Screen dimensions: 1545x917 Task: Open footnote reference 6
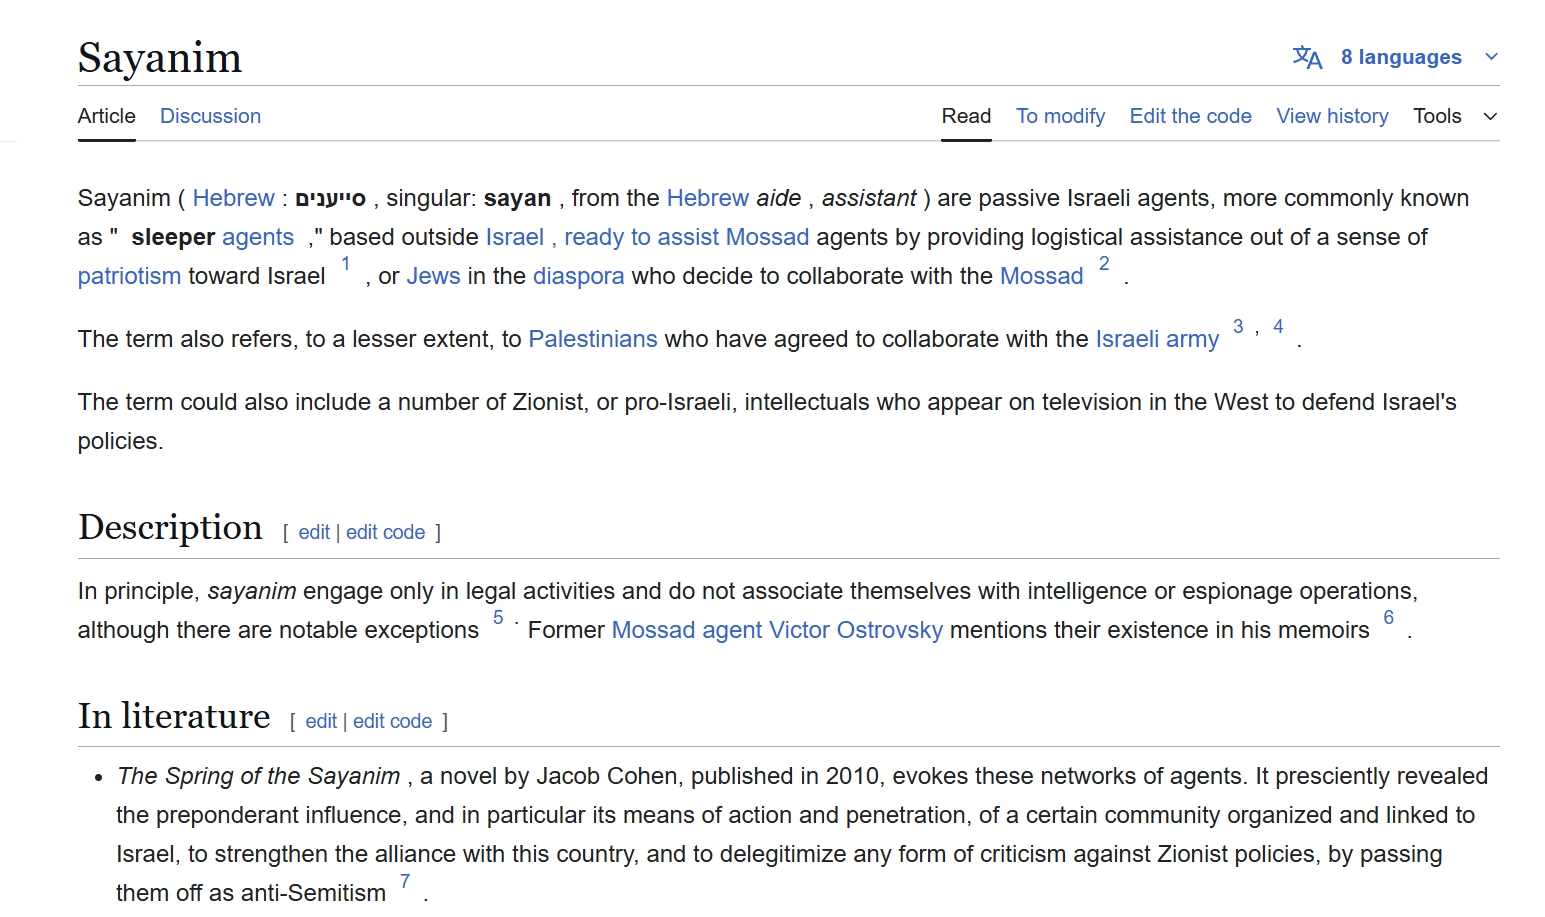pyautogui.click(x=1388, y=618)
